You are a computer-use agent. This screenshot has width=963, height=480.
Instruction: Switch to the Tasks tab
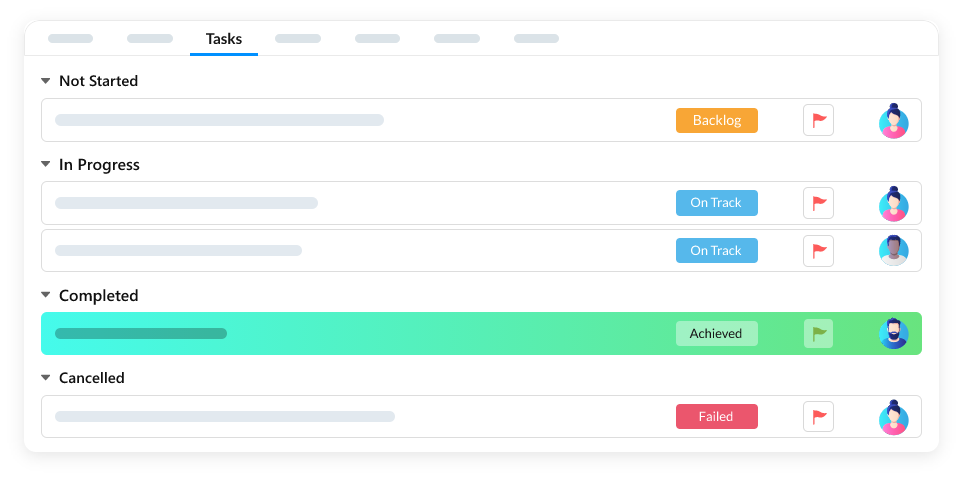(x=223, y=39)
